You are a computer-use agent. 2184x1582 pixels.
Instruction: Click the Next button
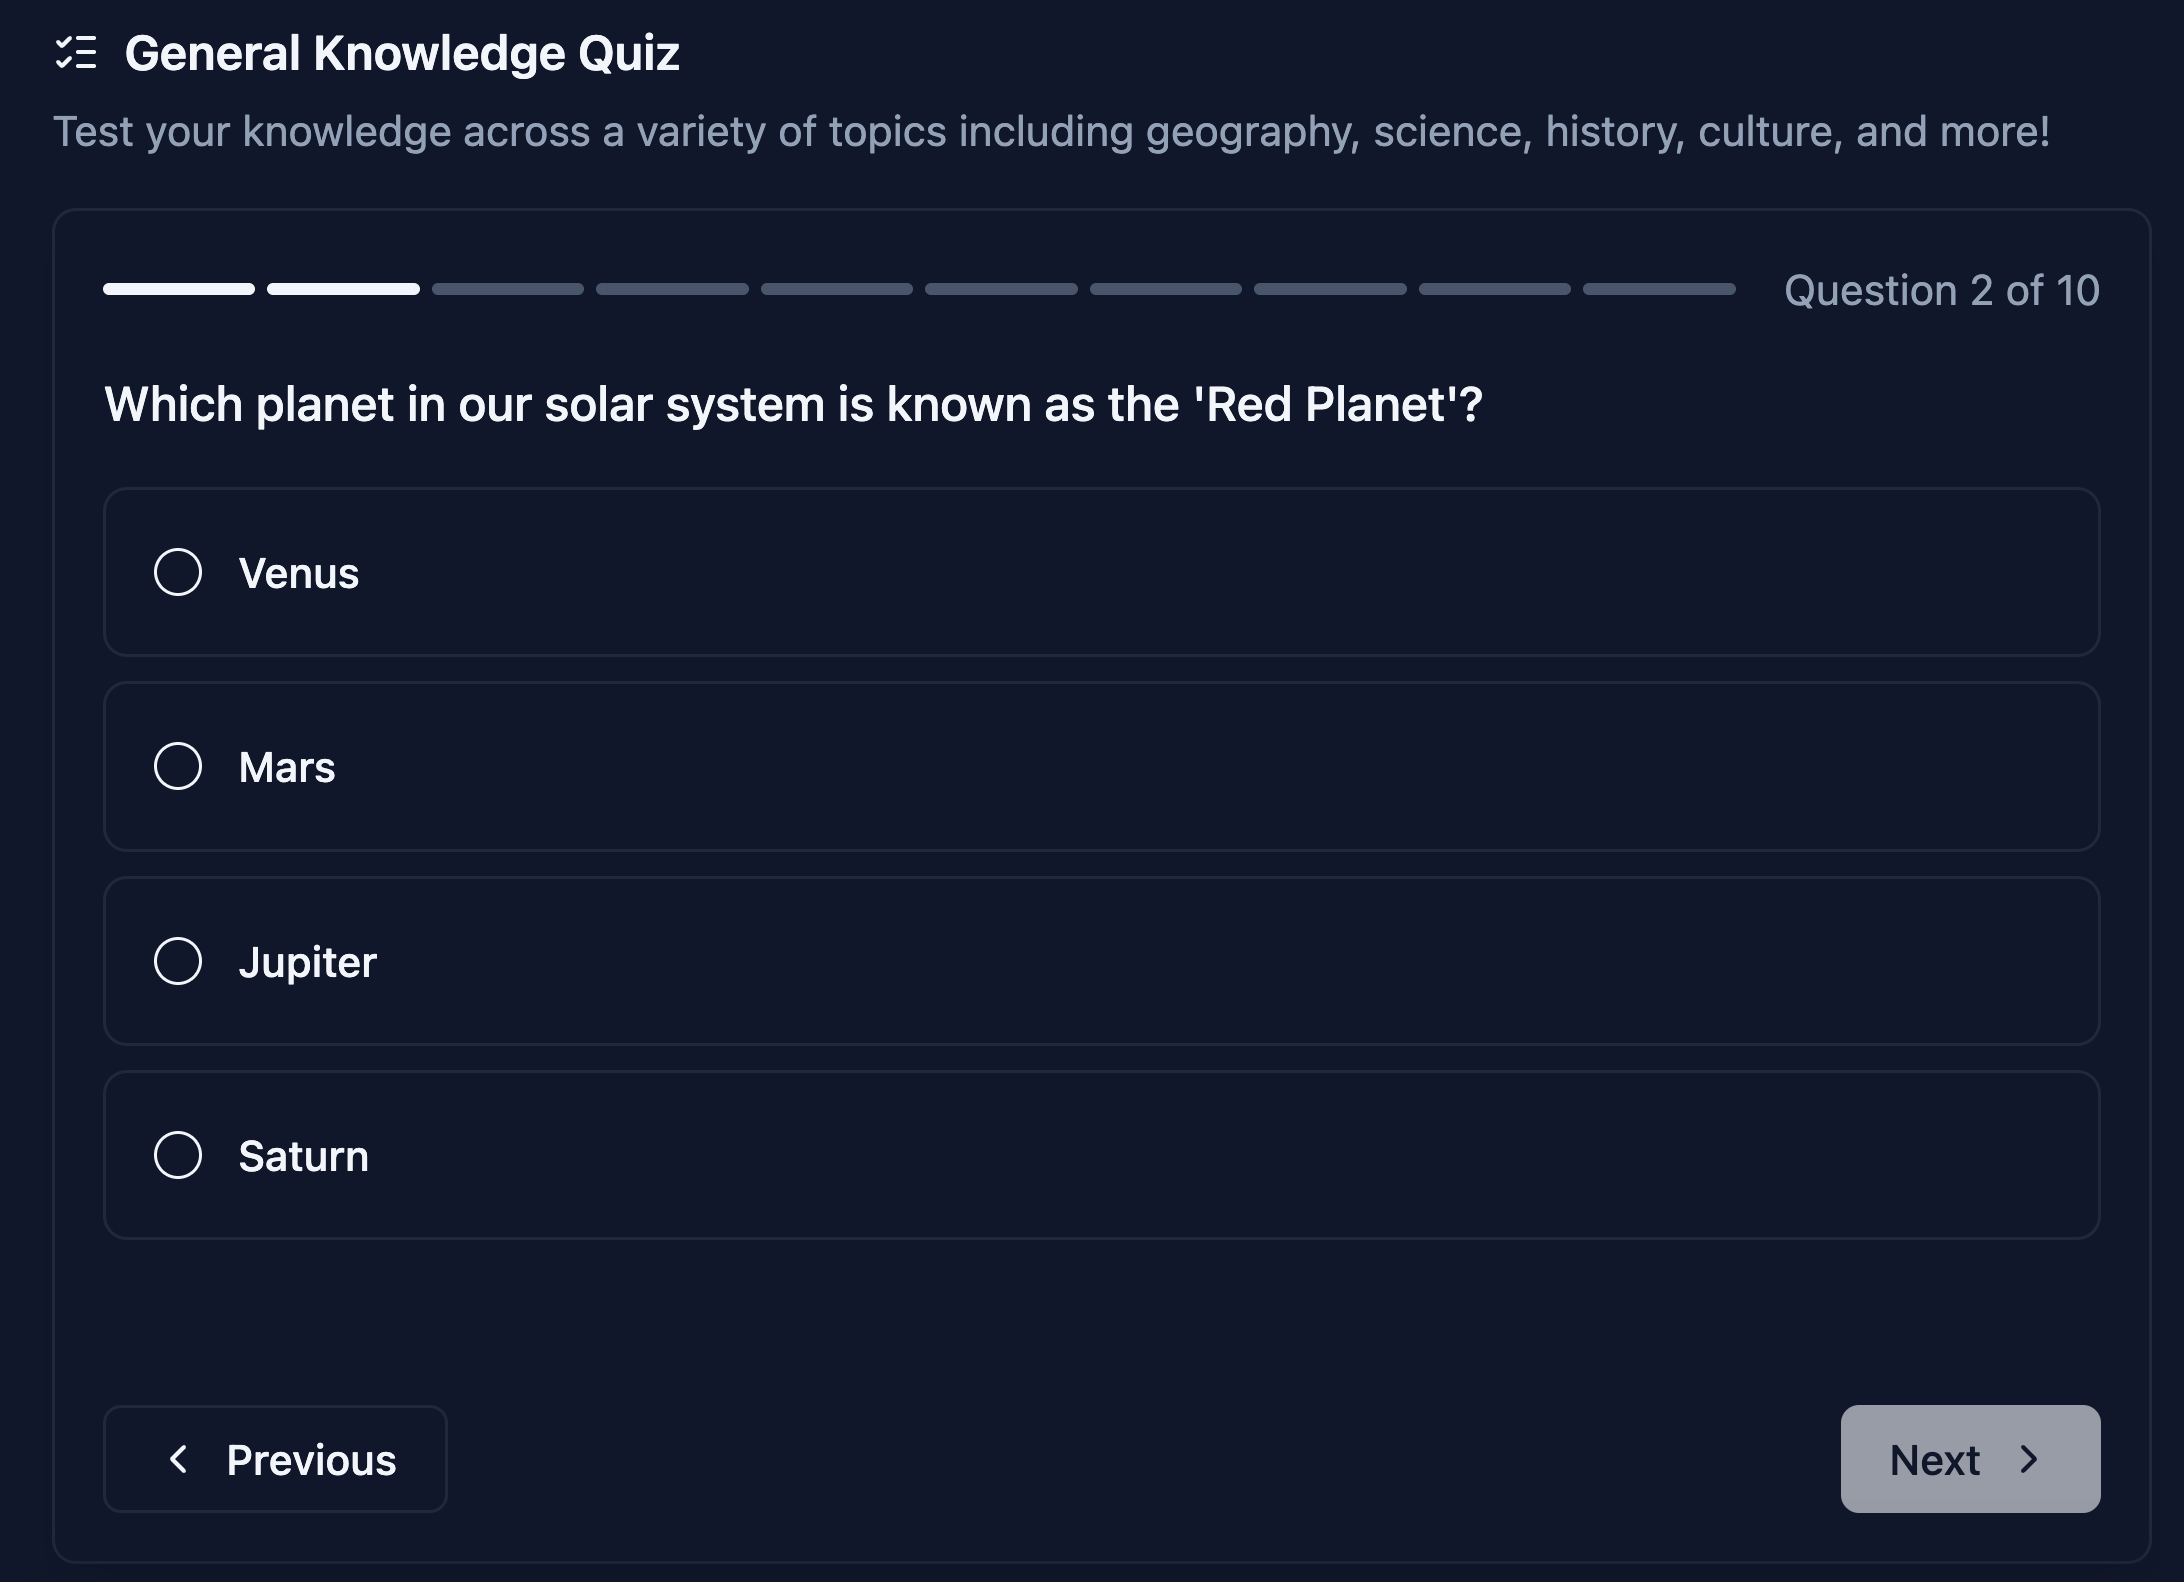tap(1969, 1459)
